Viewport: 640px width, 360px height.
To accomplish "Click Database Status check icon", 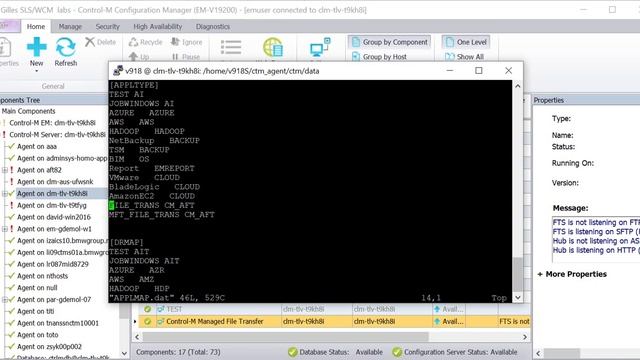I will point(293,352).
